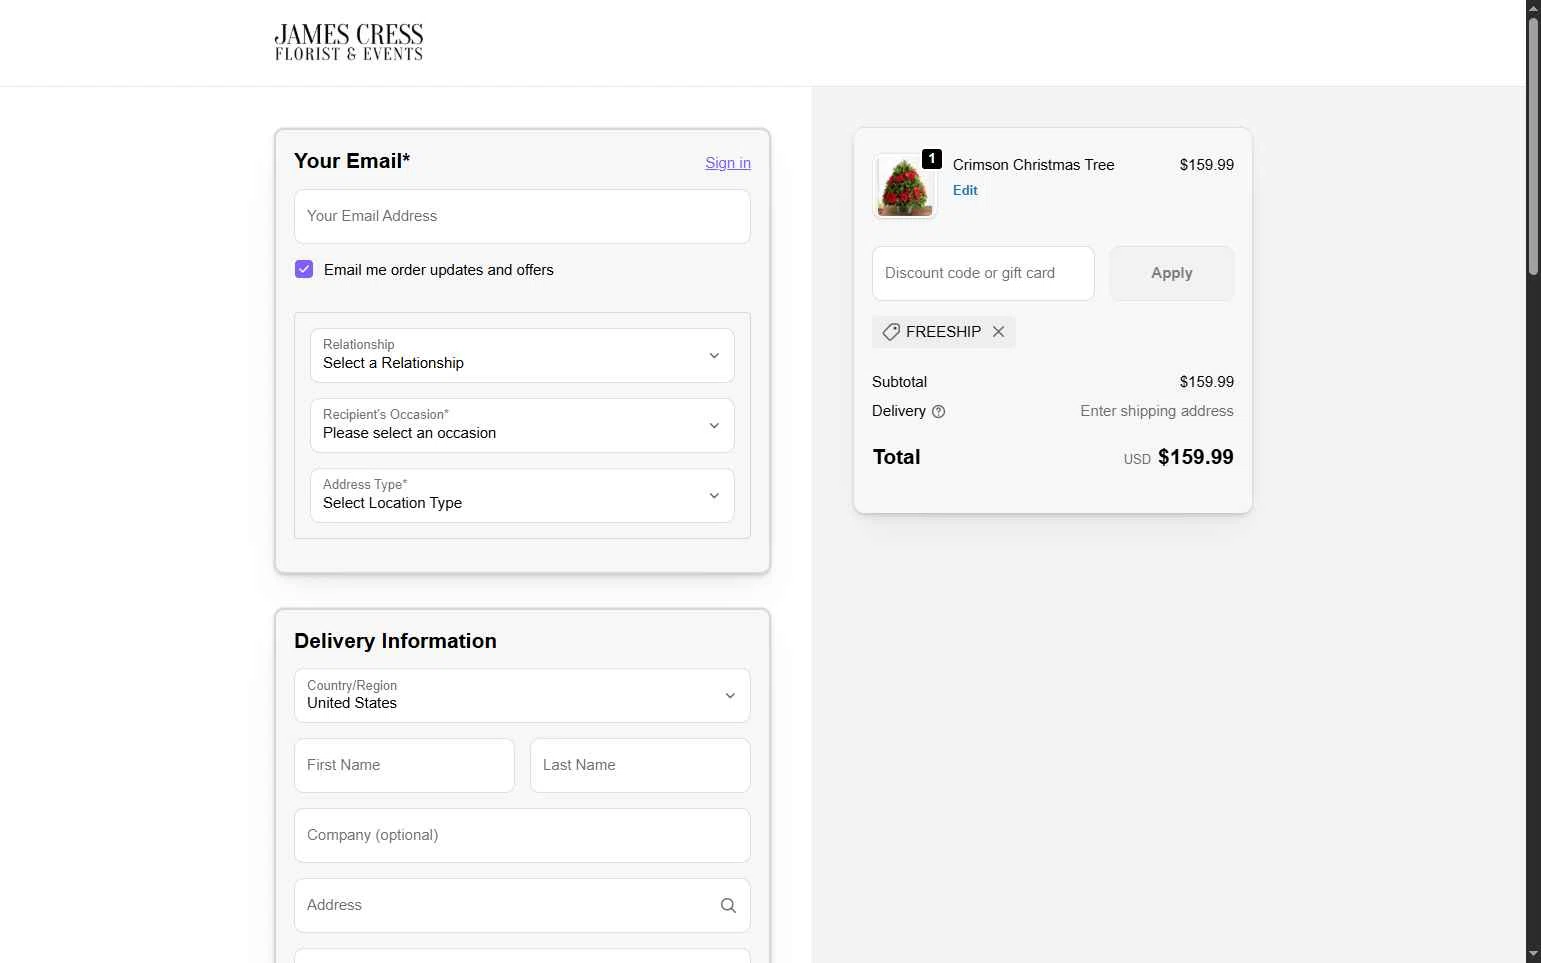The width and height of the screenshot is (1541, 963).
Task: Click the James Cress Florist logo
Action: (349, 43)
